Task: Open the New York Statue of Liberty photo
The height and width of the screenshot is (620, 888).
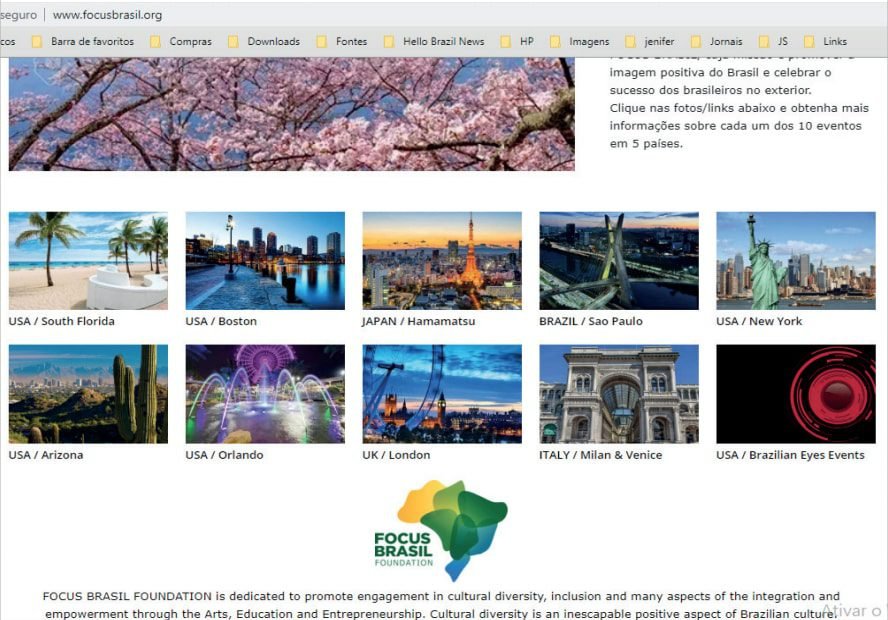Action: point(796,260)
